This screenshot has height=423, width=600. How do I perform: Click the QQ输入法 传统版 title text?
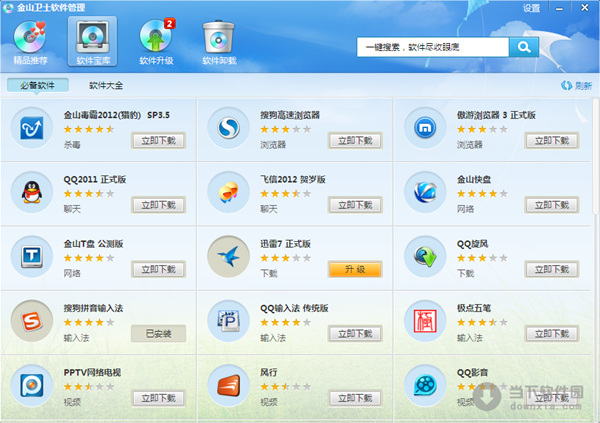click(x=294, y=308)
